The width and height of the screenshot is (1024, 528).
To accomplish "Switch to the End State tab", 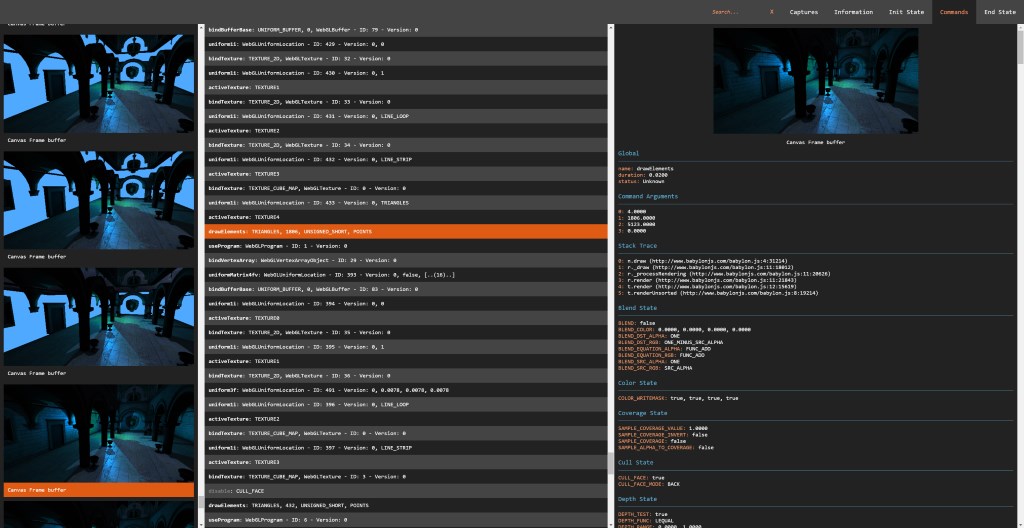I will click(x=999, y=12).
